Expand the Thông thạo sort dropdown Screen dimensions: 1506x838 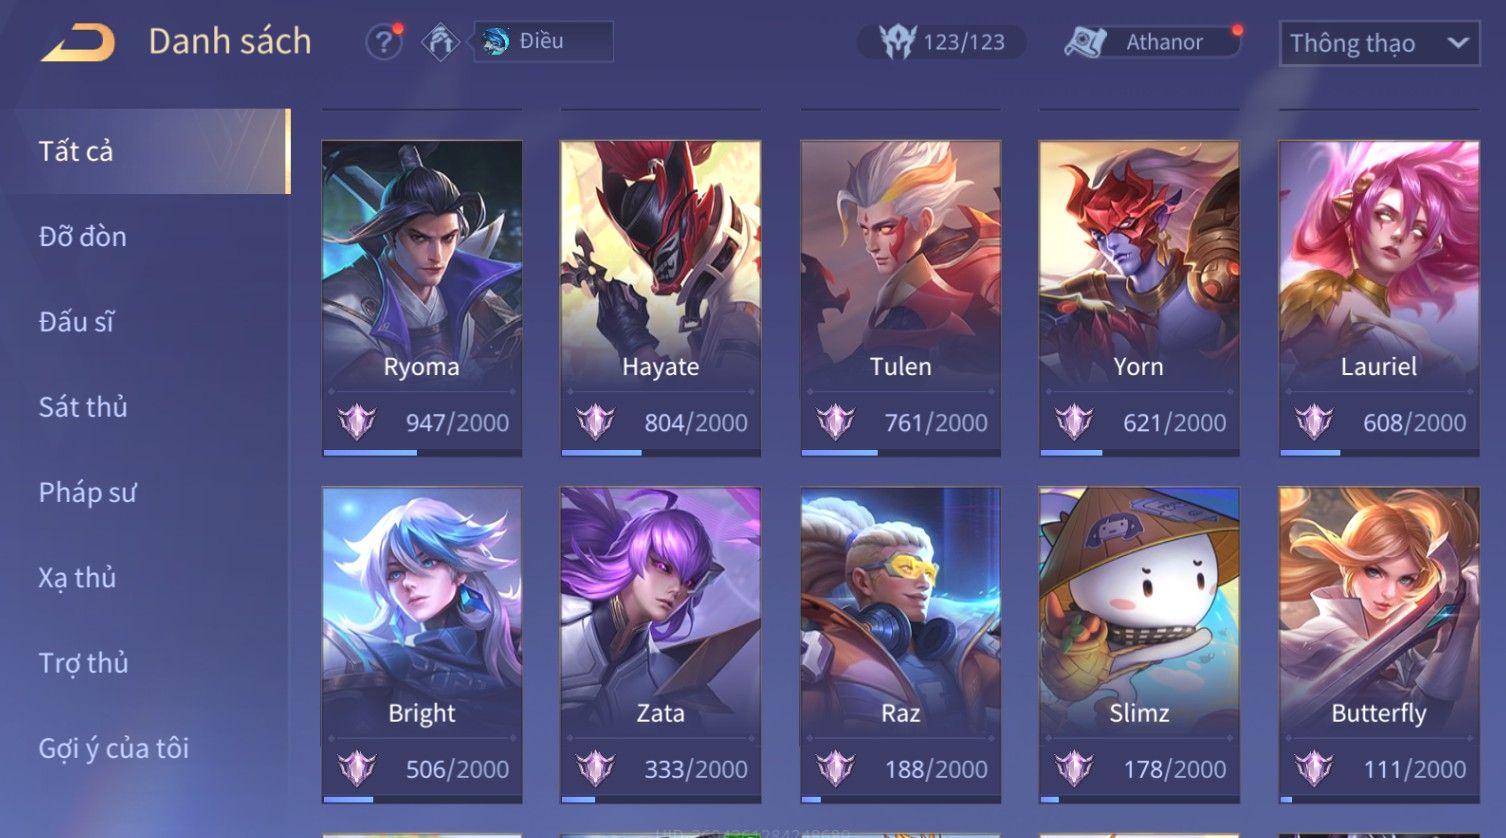click(x=1379, y=43)
